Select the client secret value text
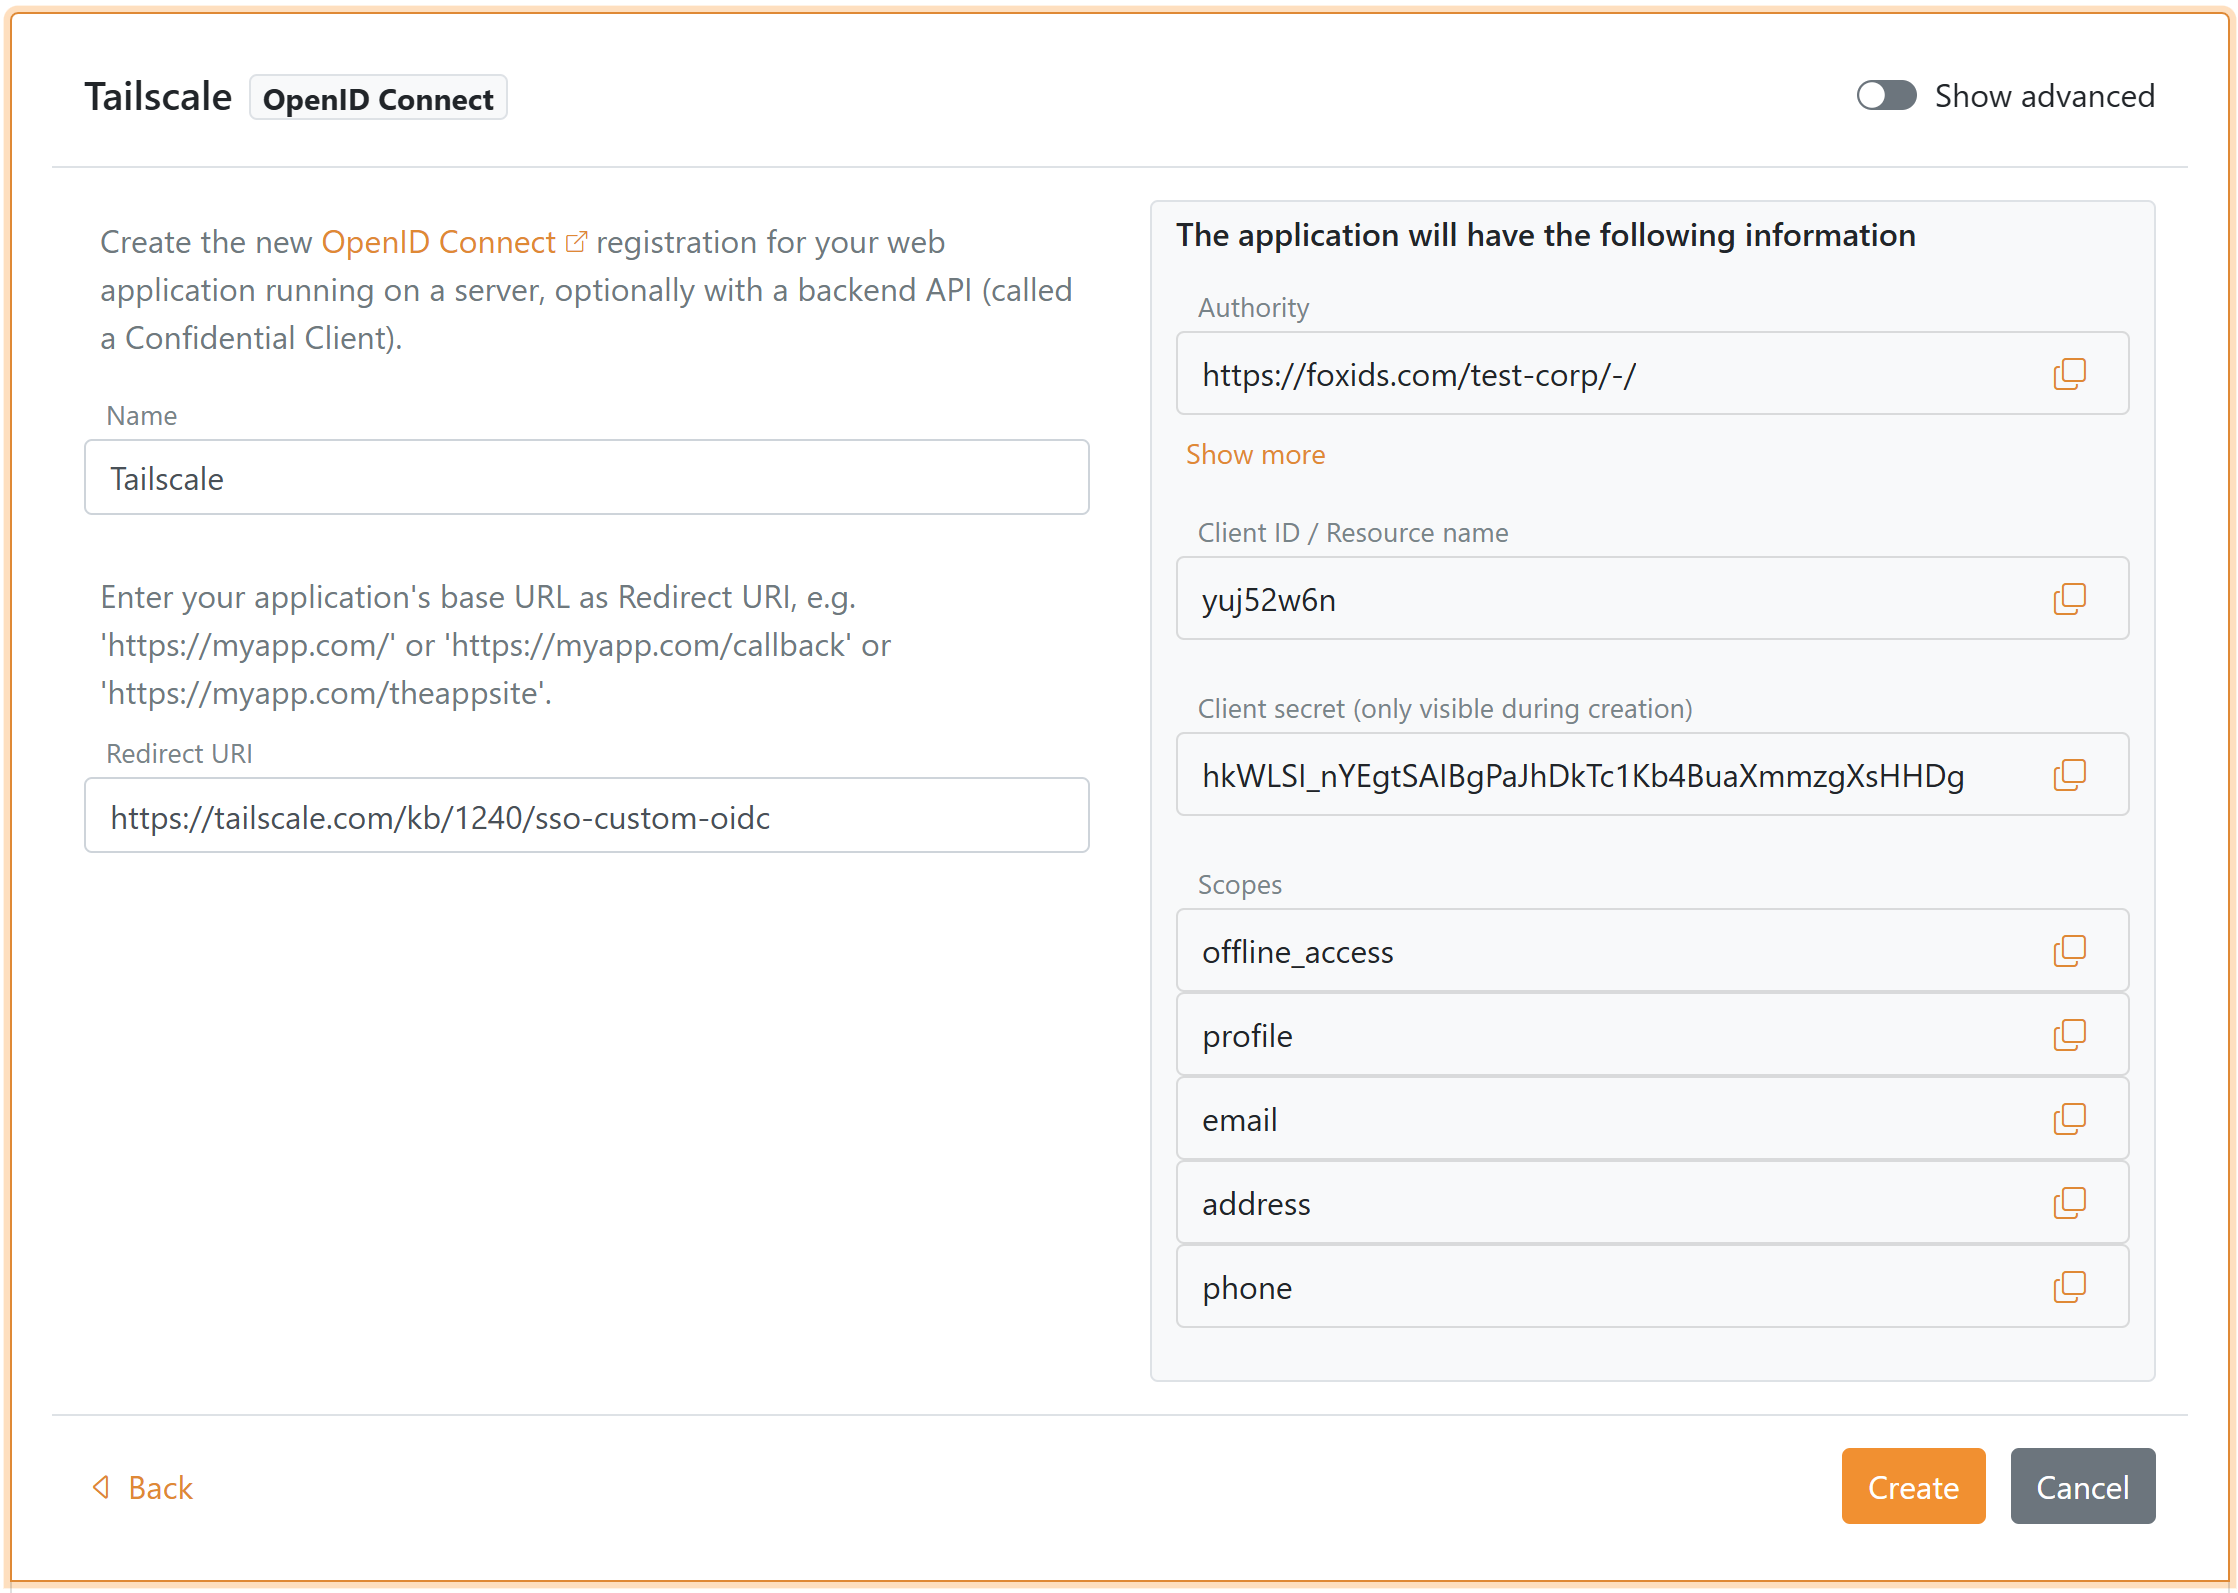Screen dimensions: 2238x1593 click(x=1583, y=774)
